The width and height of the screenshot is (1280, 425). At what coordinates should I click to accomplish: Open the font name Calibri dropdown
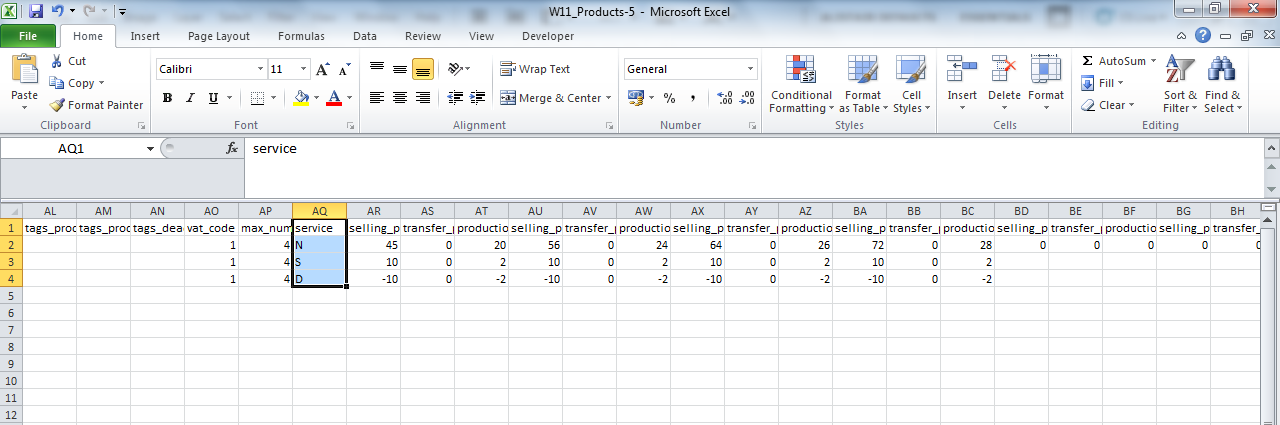pyautogui.click(x=259, y=69)
